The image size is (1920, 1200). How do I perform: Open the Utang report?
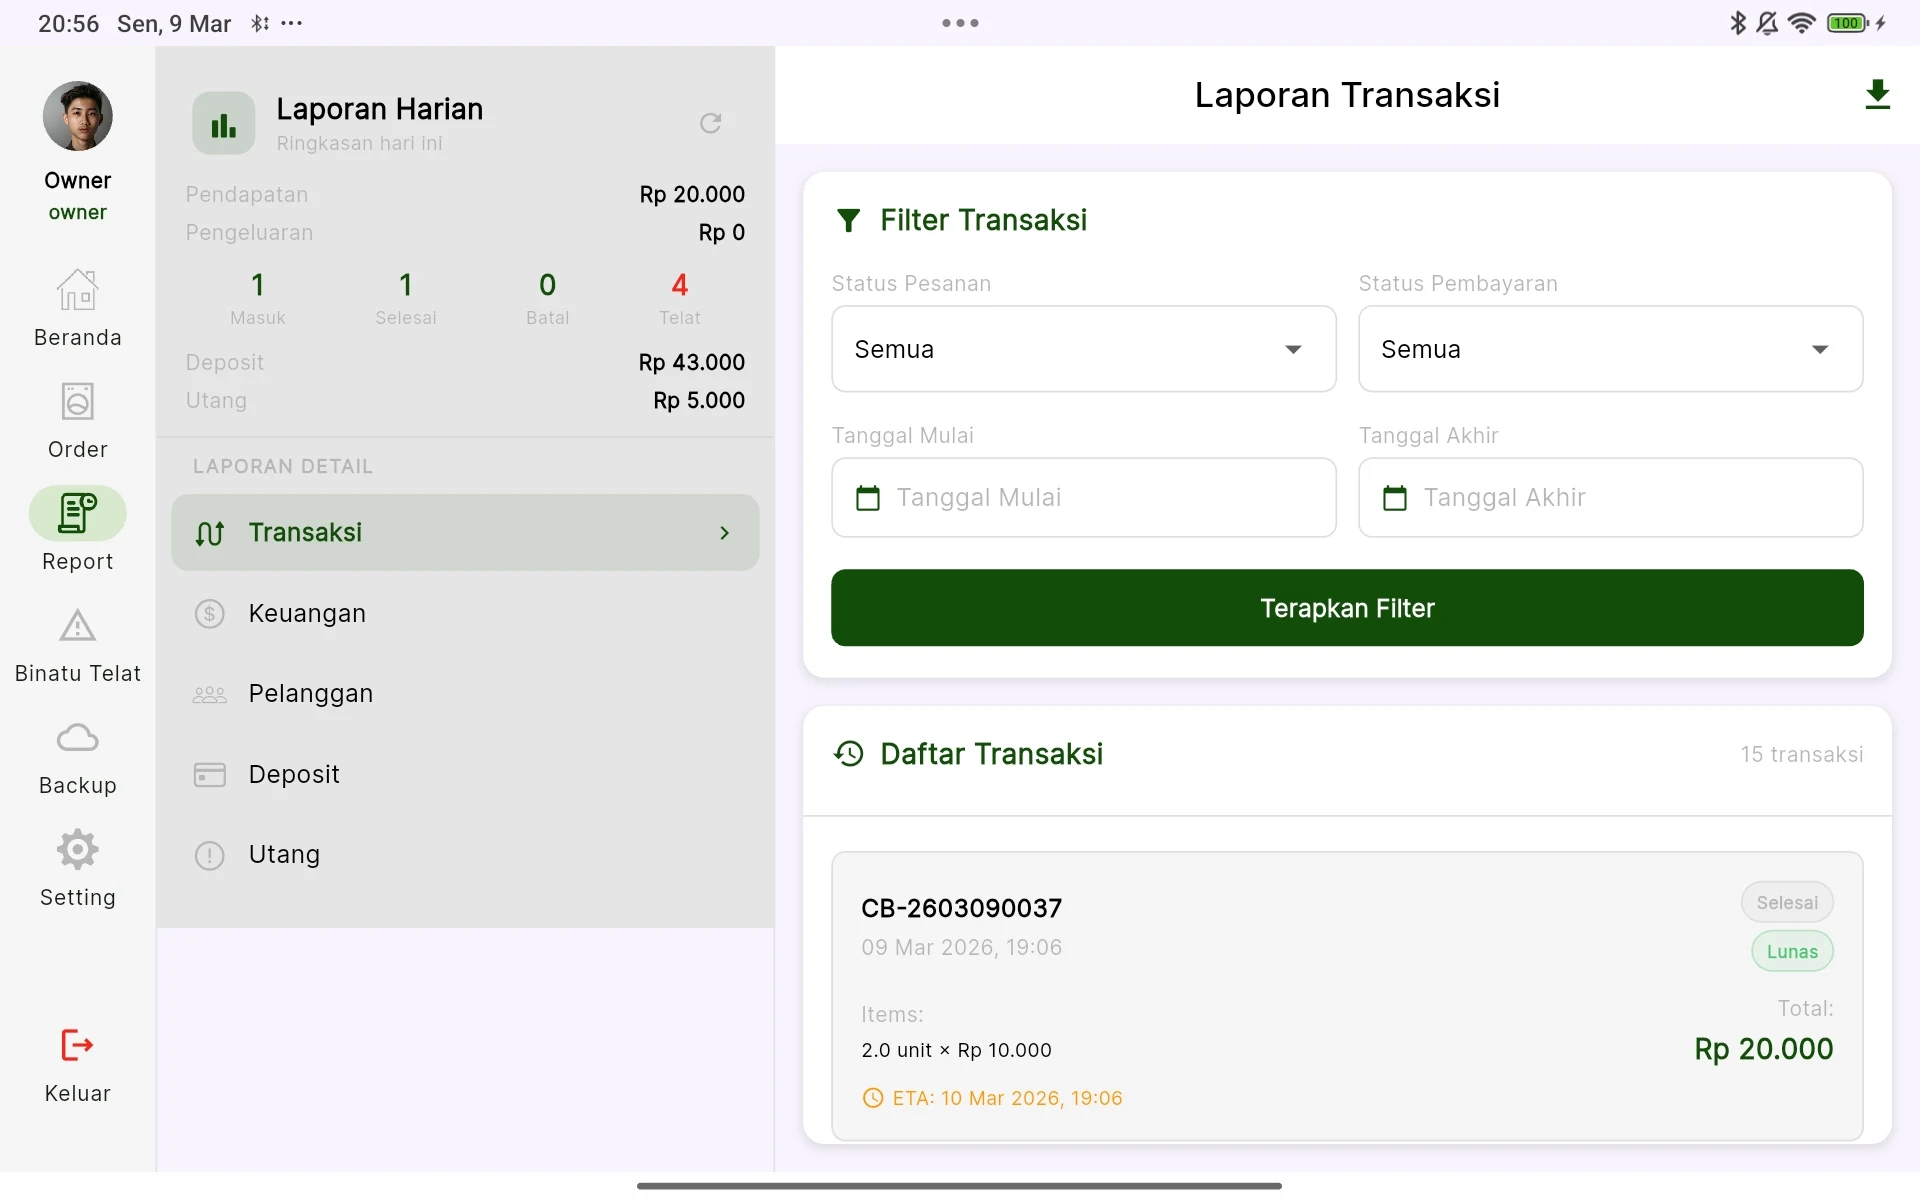(x=465, y=855)
